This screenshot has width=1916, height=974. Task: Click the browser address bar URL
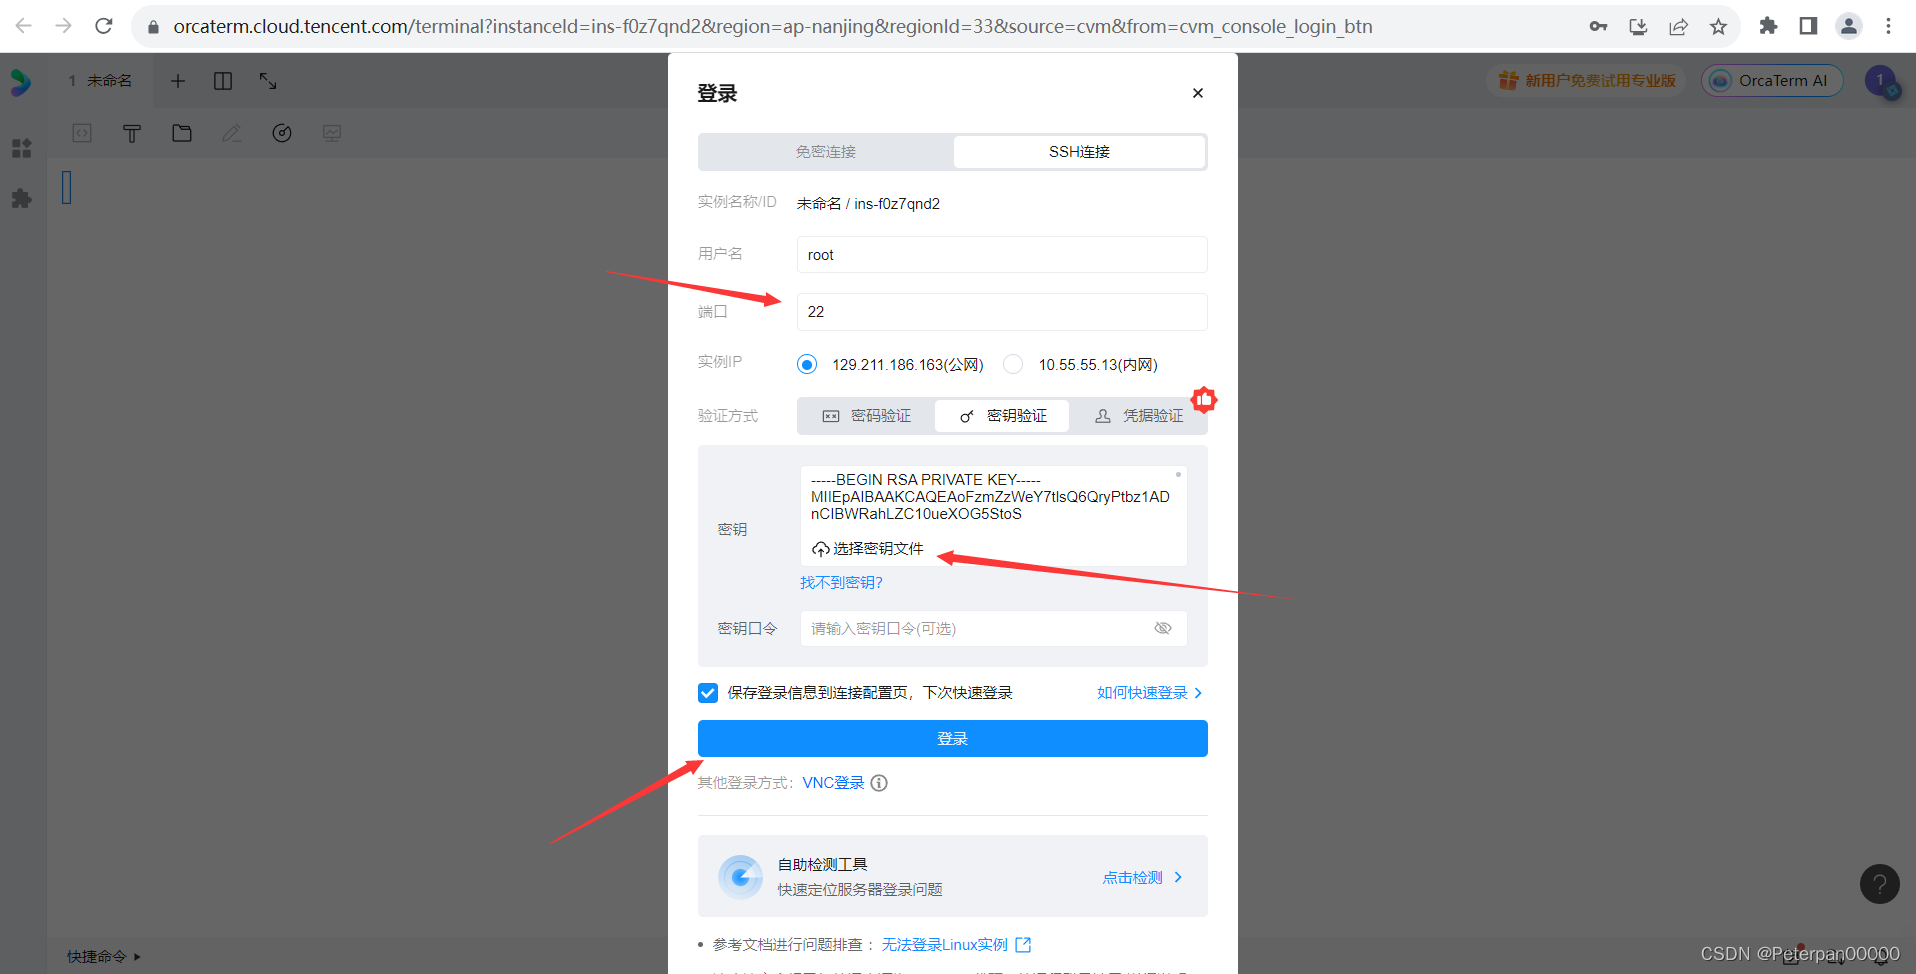tap(772, 26)
